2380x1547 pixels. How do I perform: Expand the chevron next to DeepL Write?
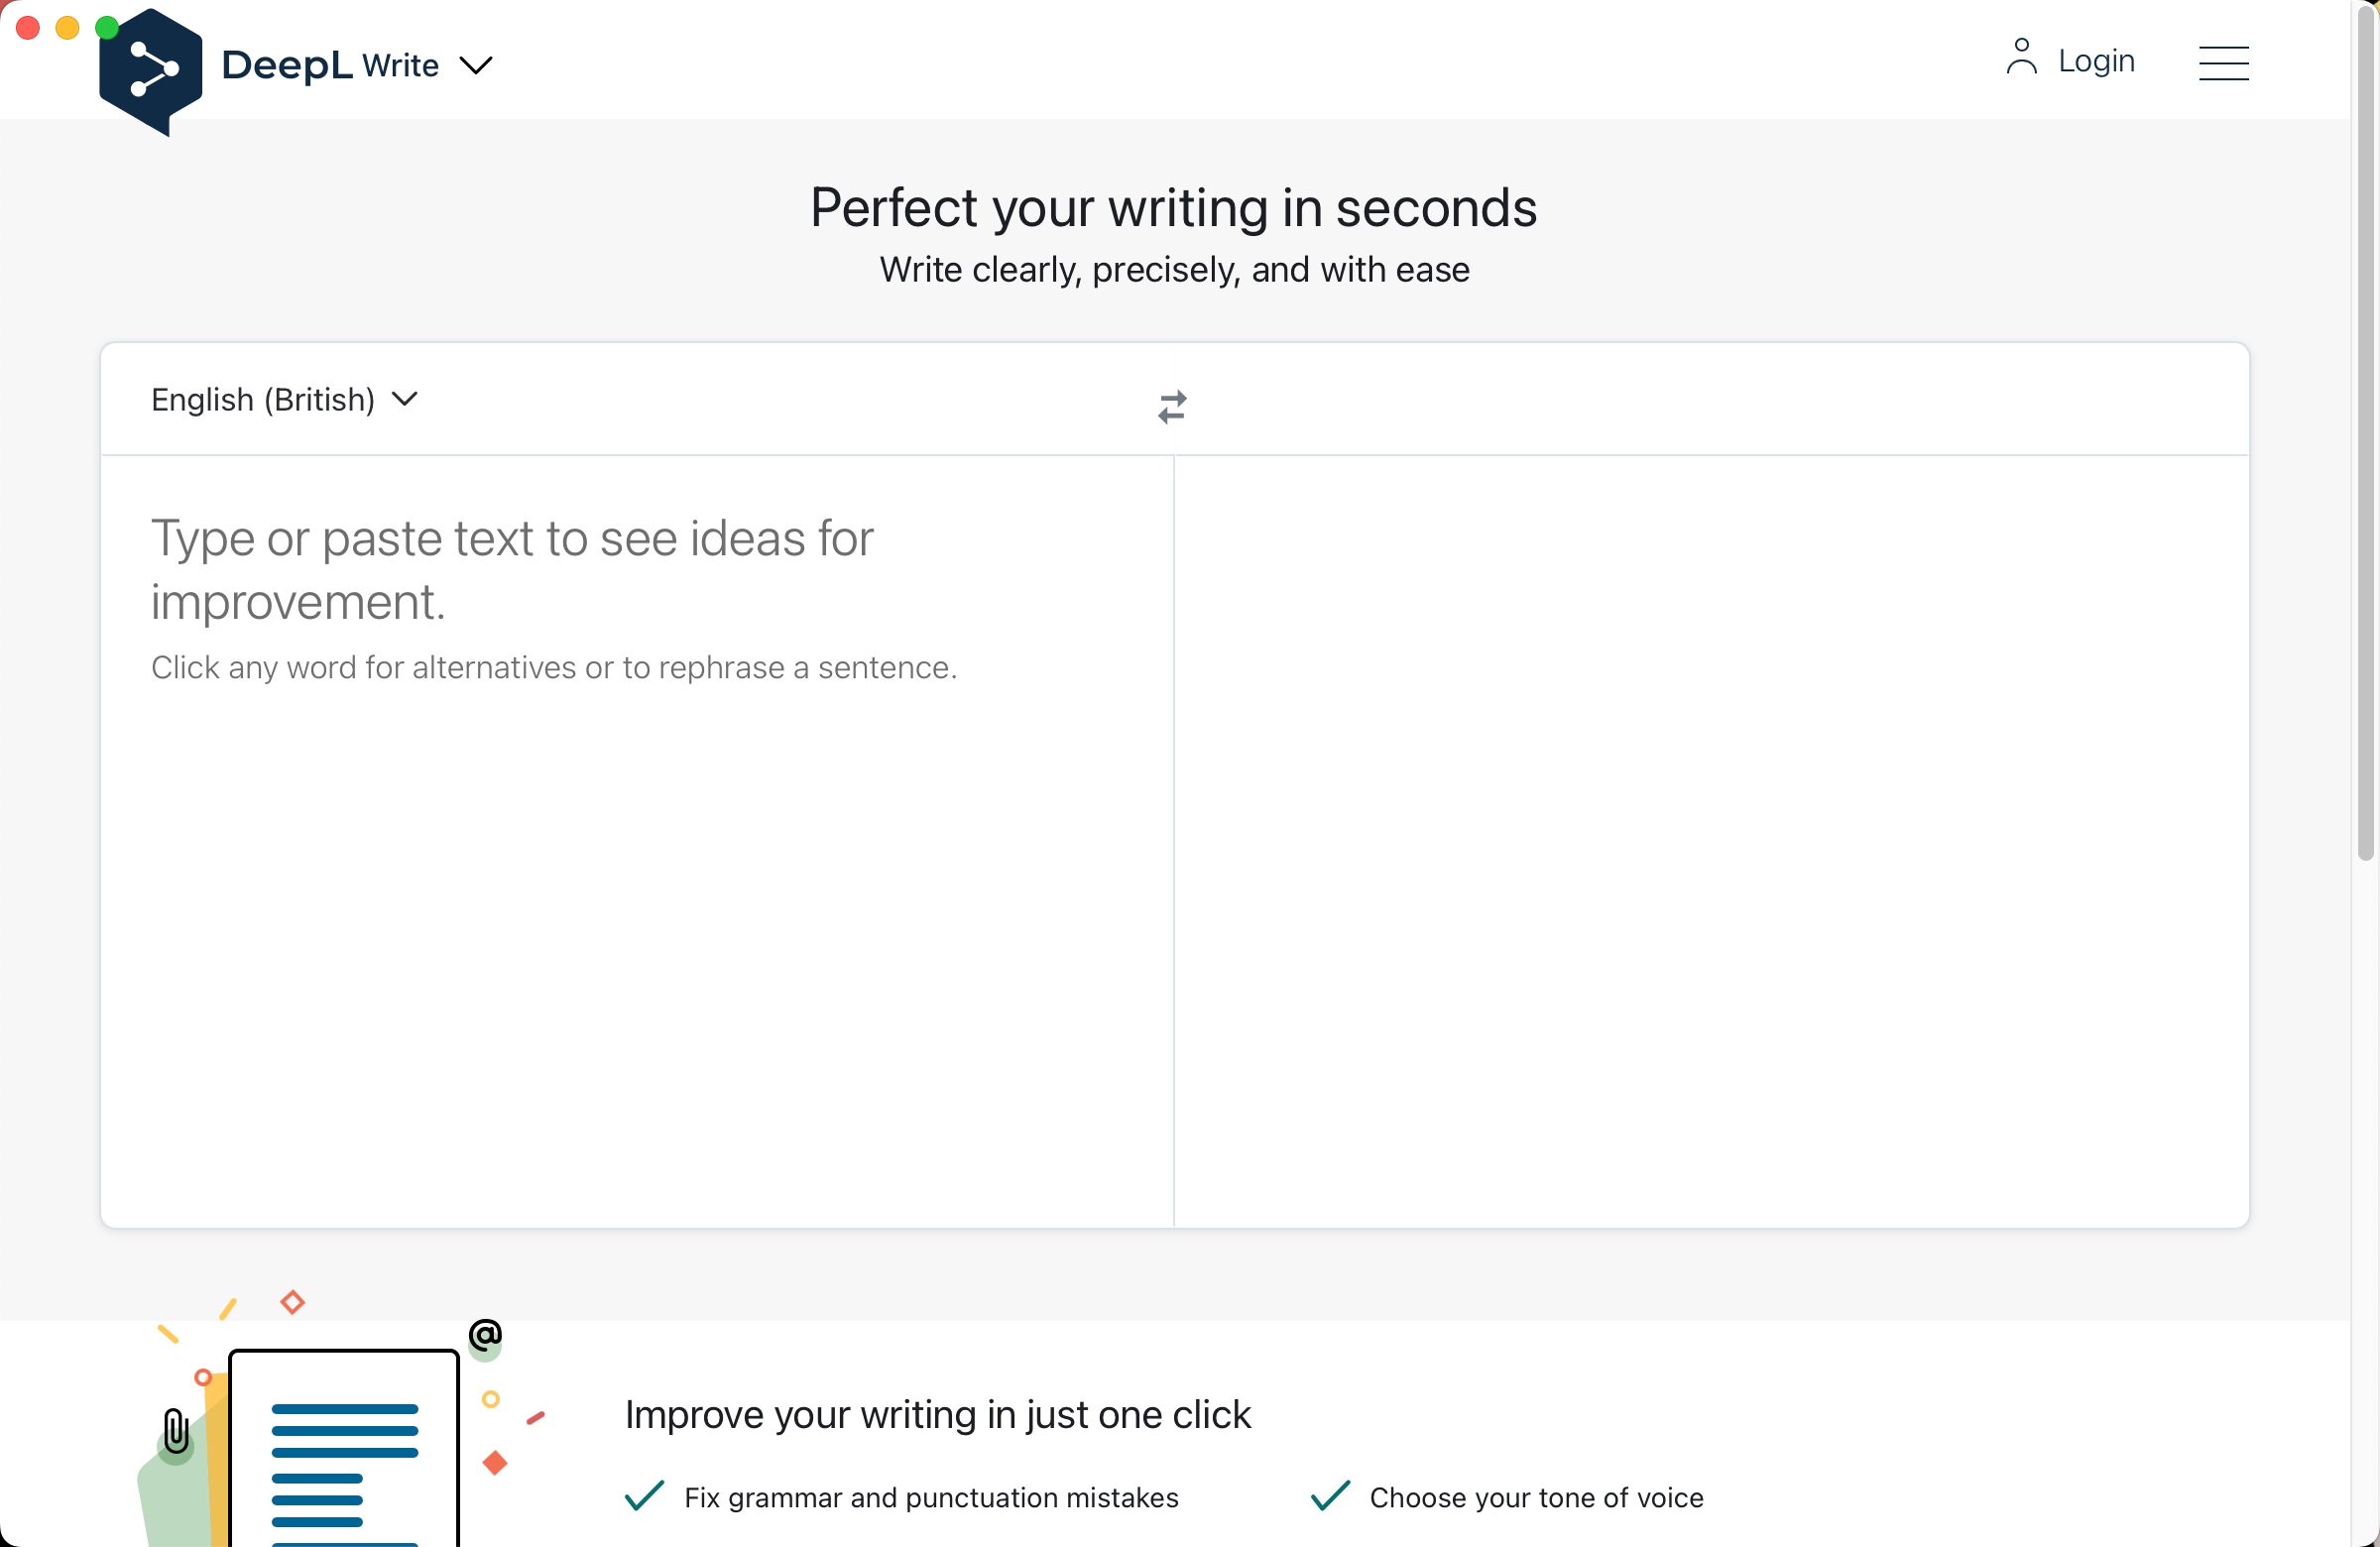point(476,66)
